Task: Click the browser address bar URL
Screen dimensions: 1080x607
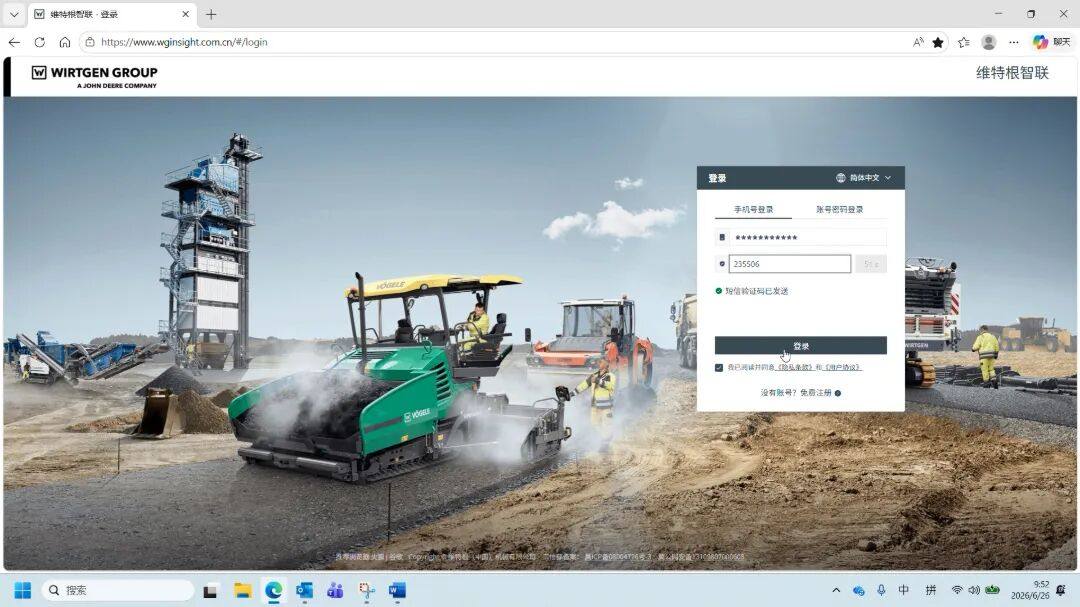Action: [185, 42]
